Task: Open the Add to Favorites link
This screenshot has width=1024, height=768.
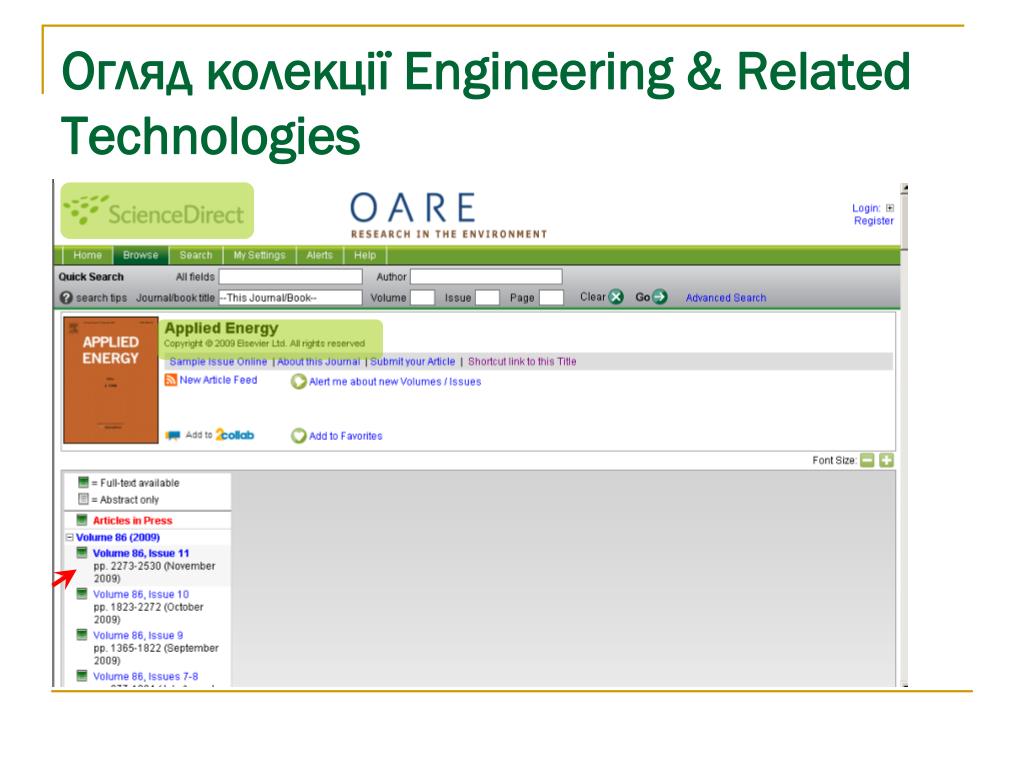Action: click(x=345, y=436)
